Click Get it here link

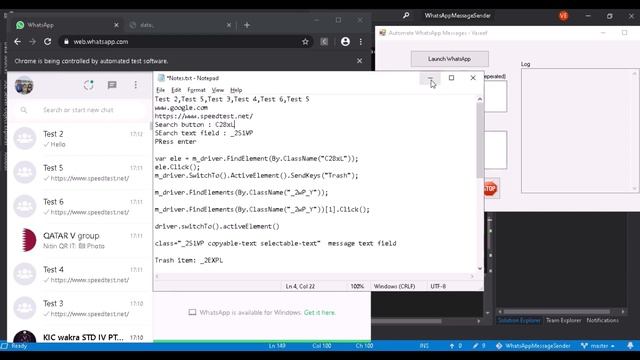[x=320, y=312]
